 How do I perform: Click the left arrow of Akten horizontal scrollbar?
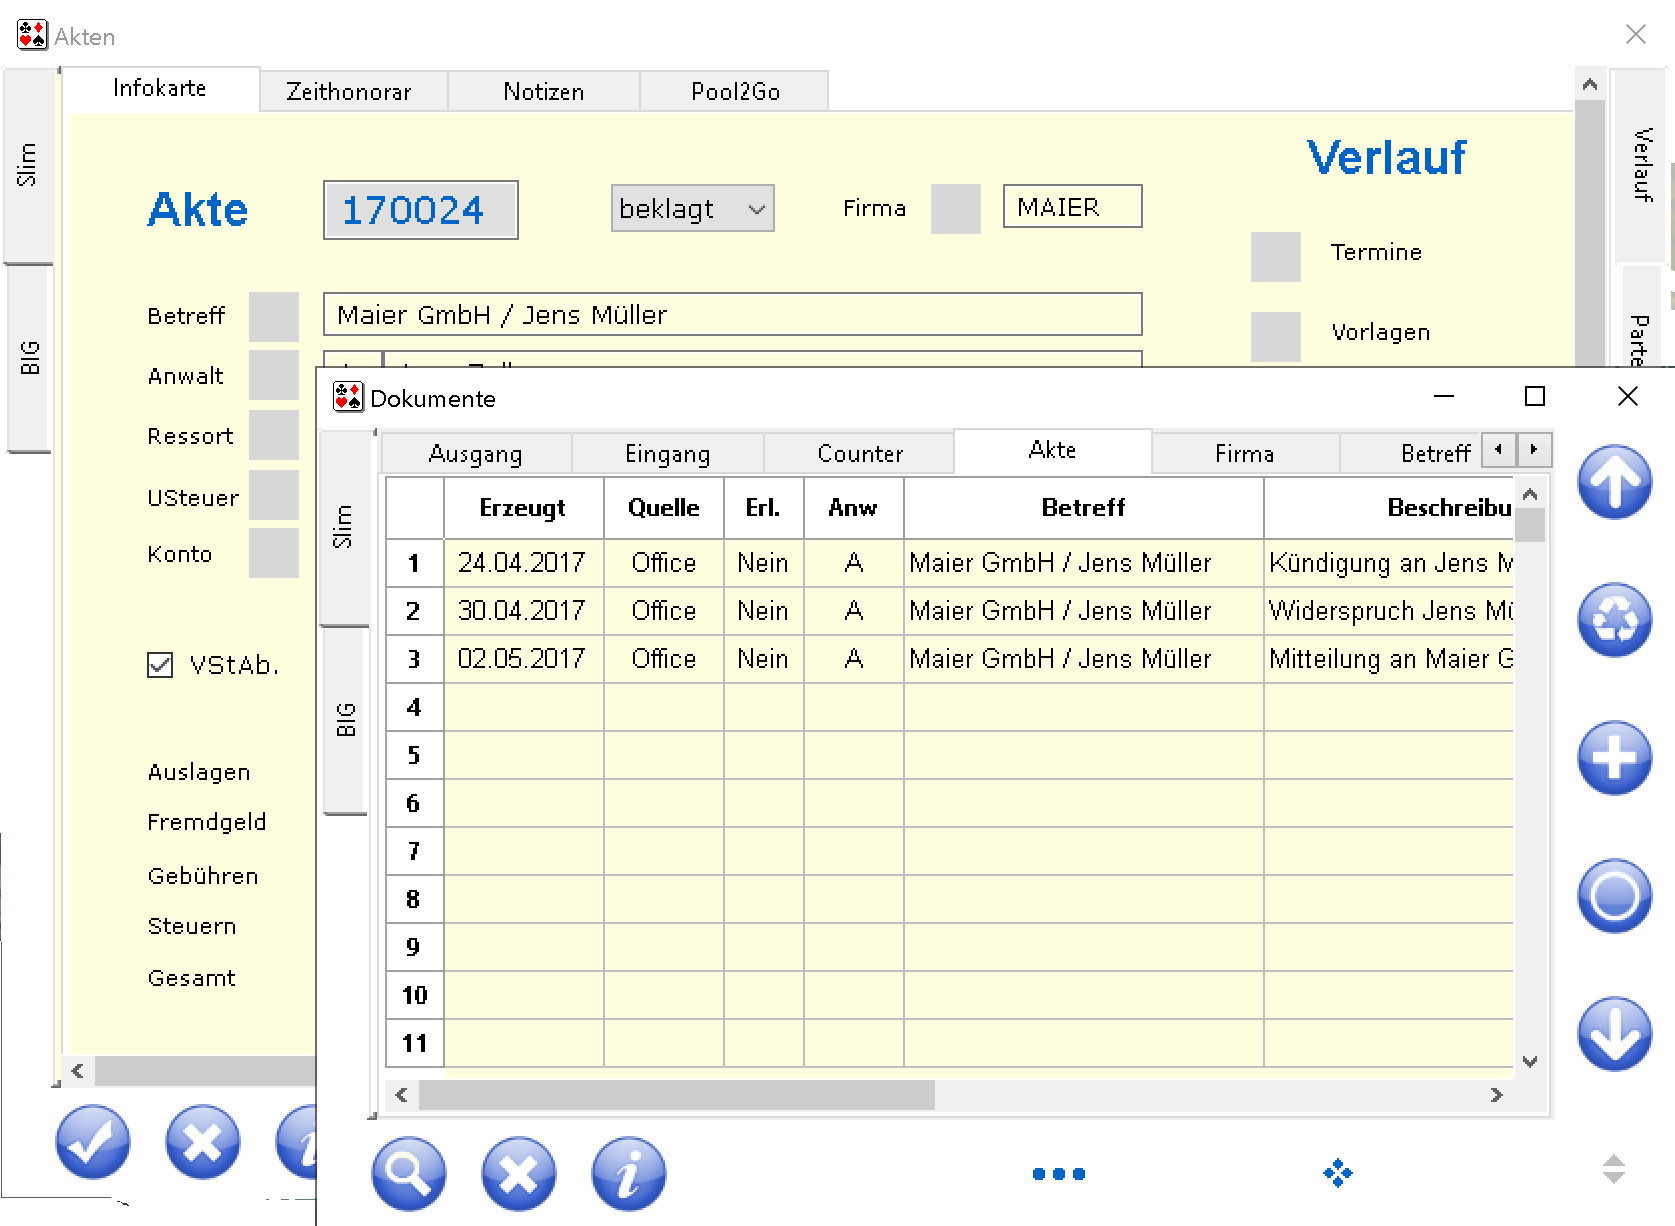77,1071
